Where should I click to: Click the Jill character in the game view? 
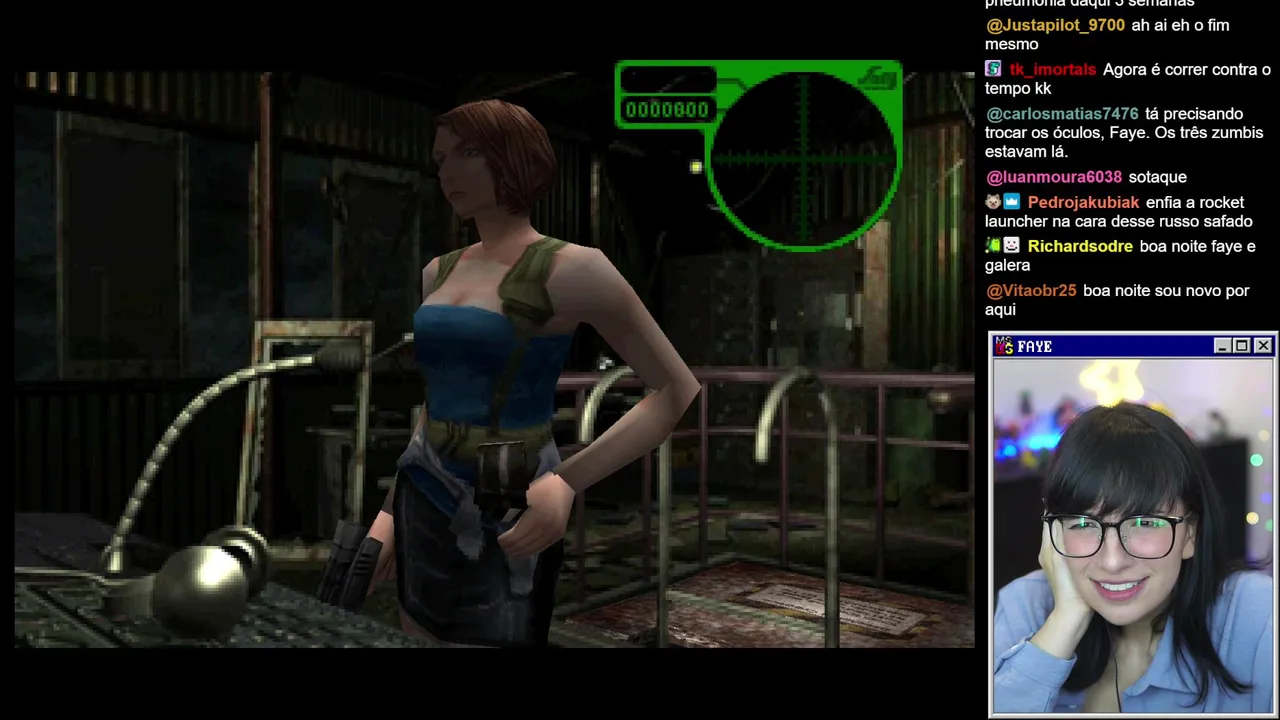(518, 370)
